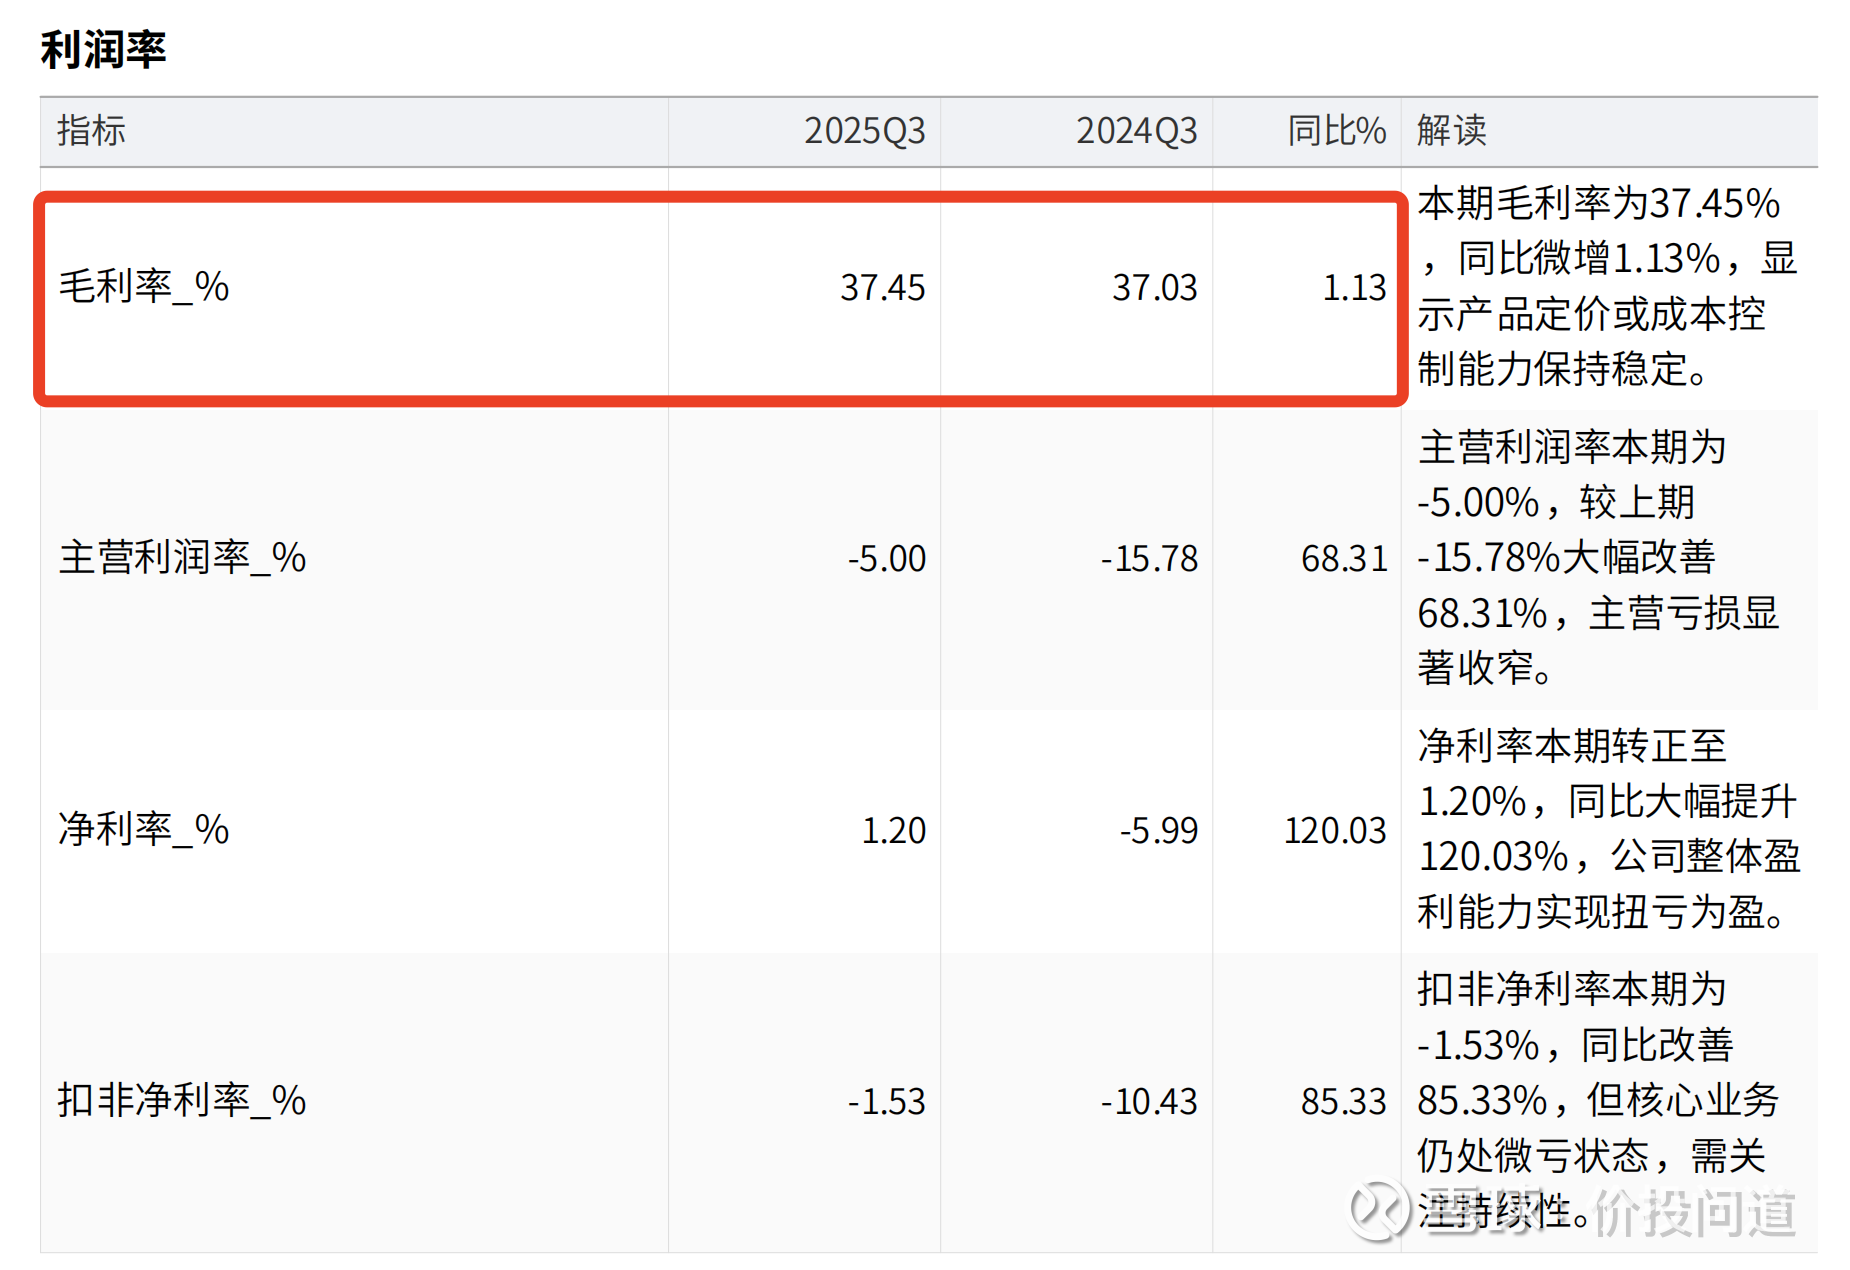Screen dimensions: 1850x1270
Task: Click the 利润率 section heading
Action: click(103, 49)
